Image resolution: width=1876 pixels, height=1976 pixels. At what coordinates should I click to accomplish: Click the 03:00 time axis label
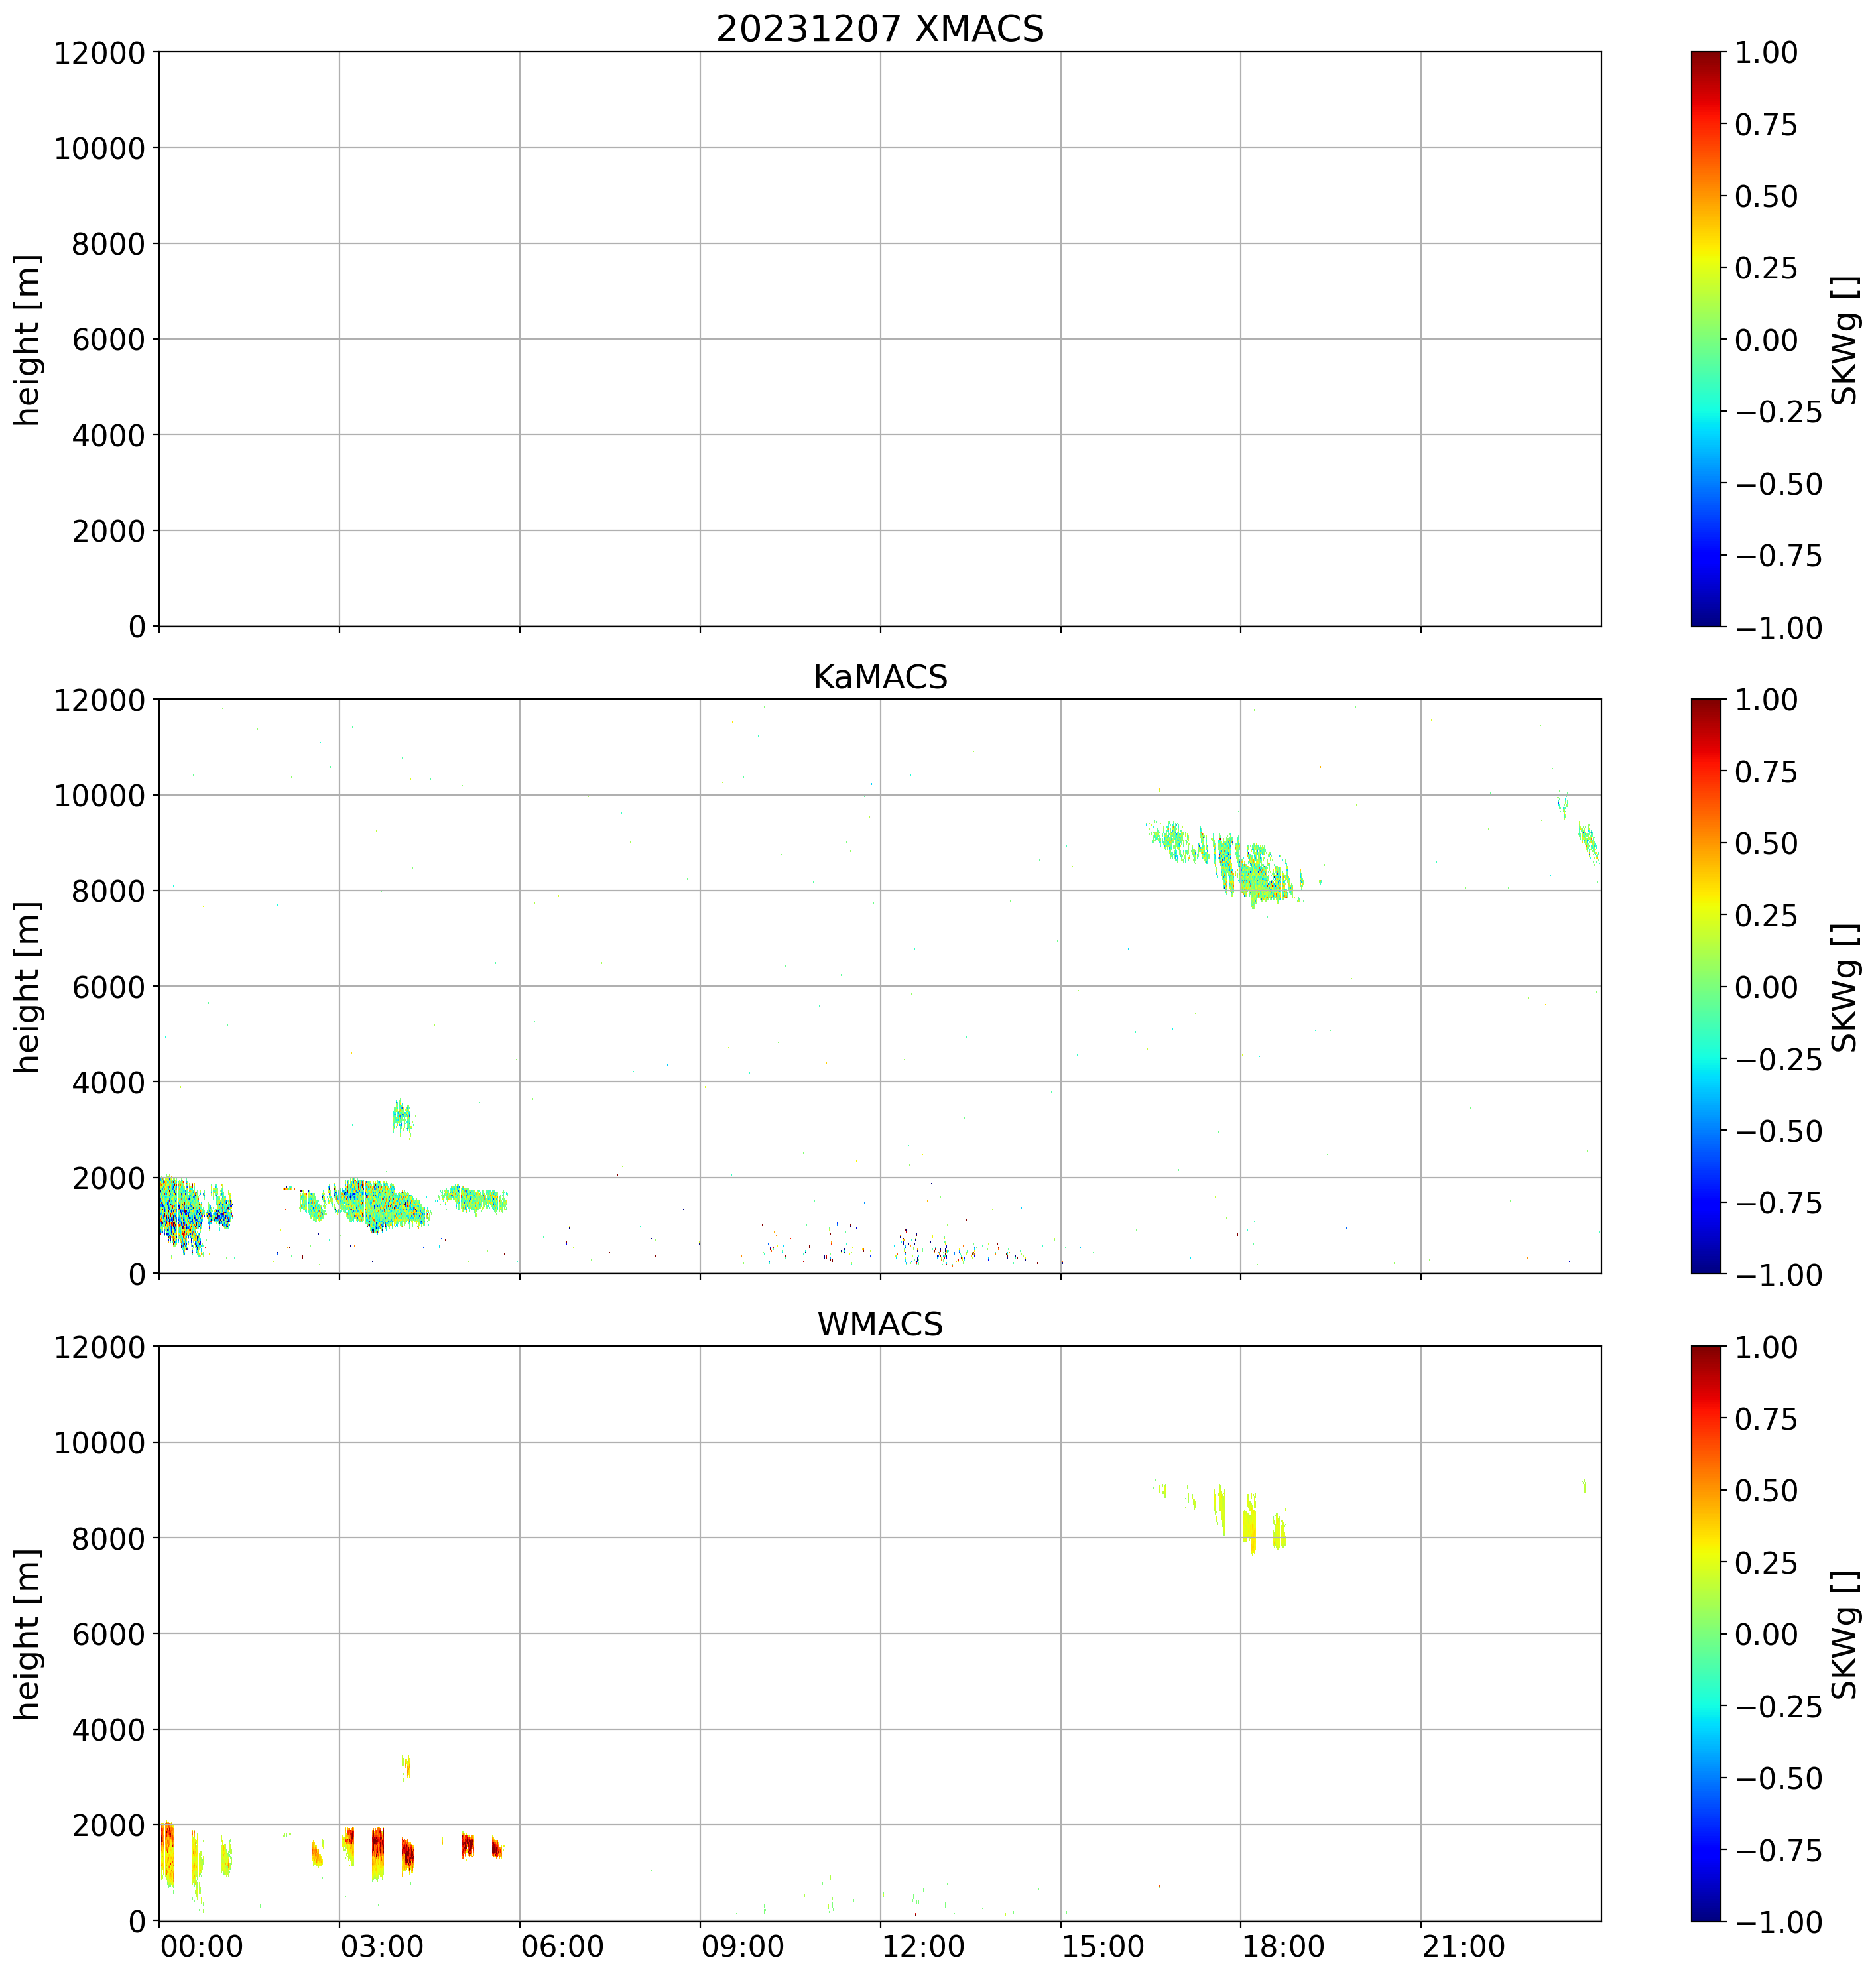point(382,1947)
